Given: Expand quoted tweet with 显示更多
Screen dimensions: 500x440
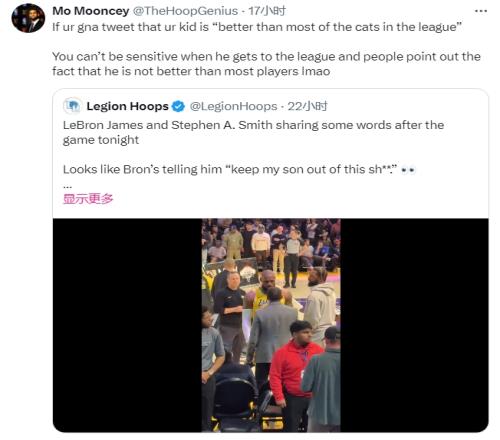Looking at the screenshot, I should (x=88, y=199).
